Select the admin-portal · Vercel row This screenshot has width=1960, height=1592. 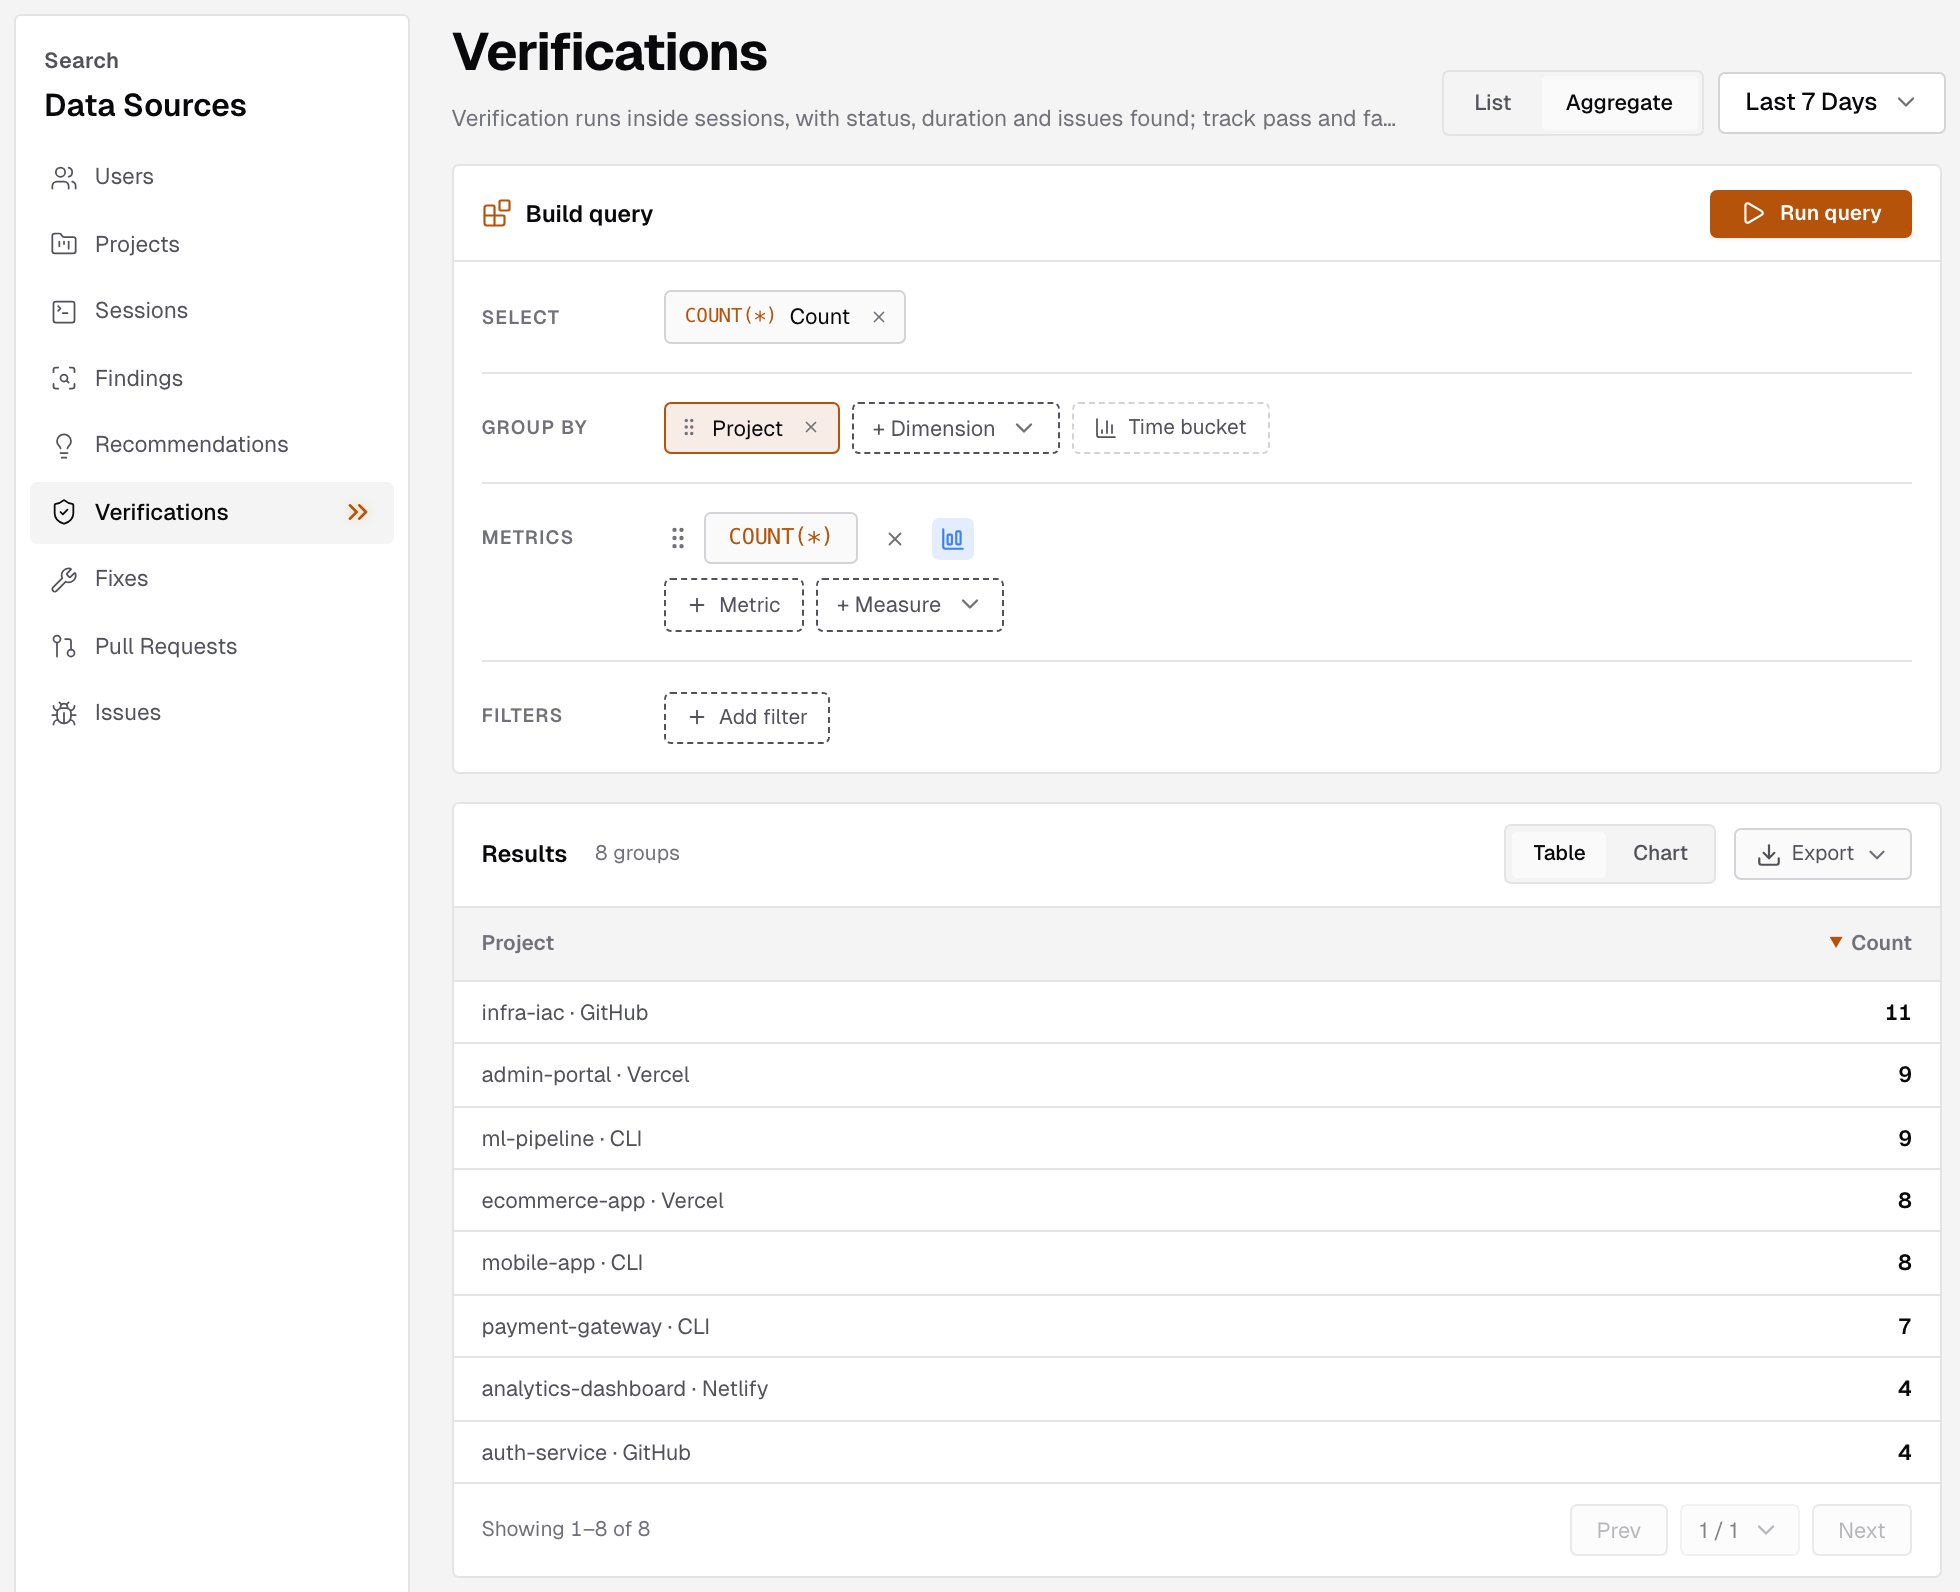click(1196, 1075)
